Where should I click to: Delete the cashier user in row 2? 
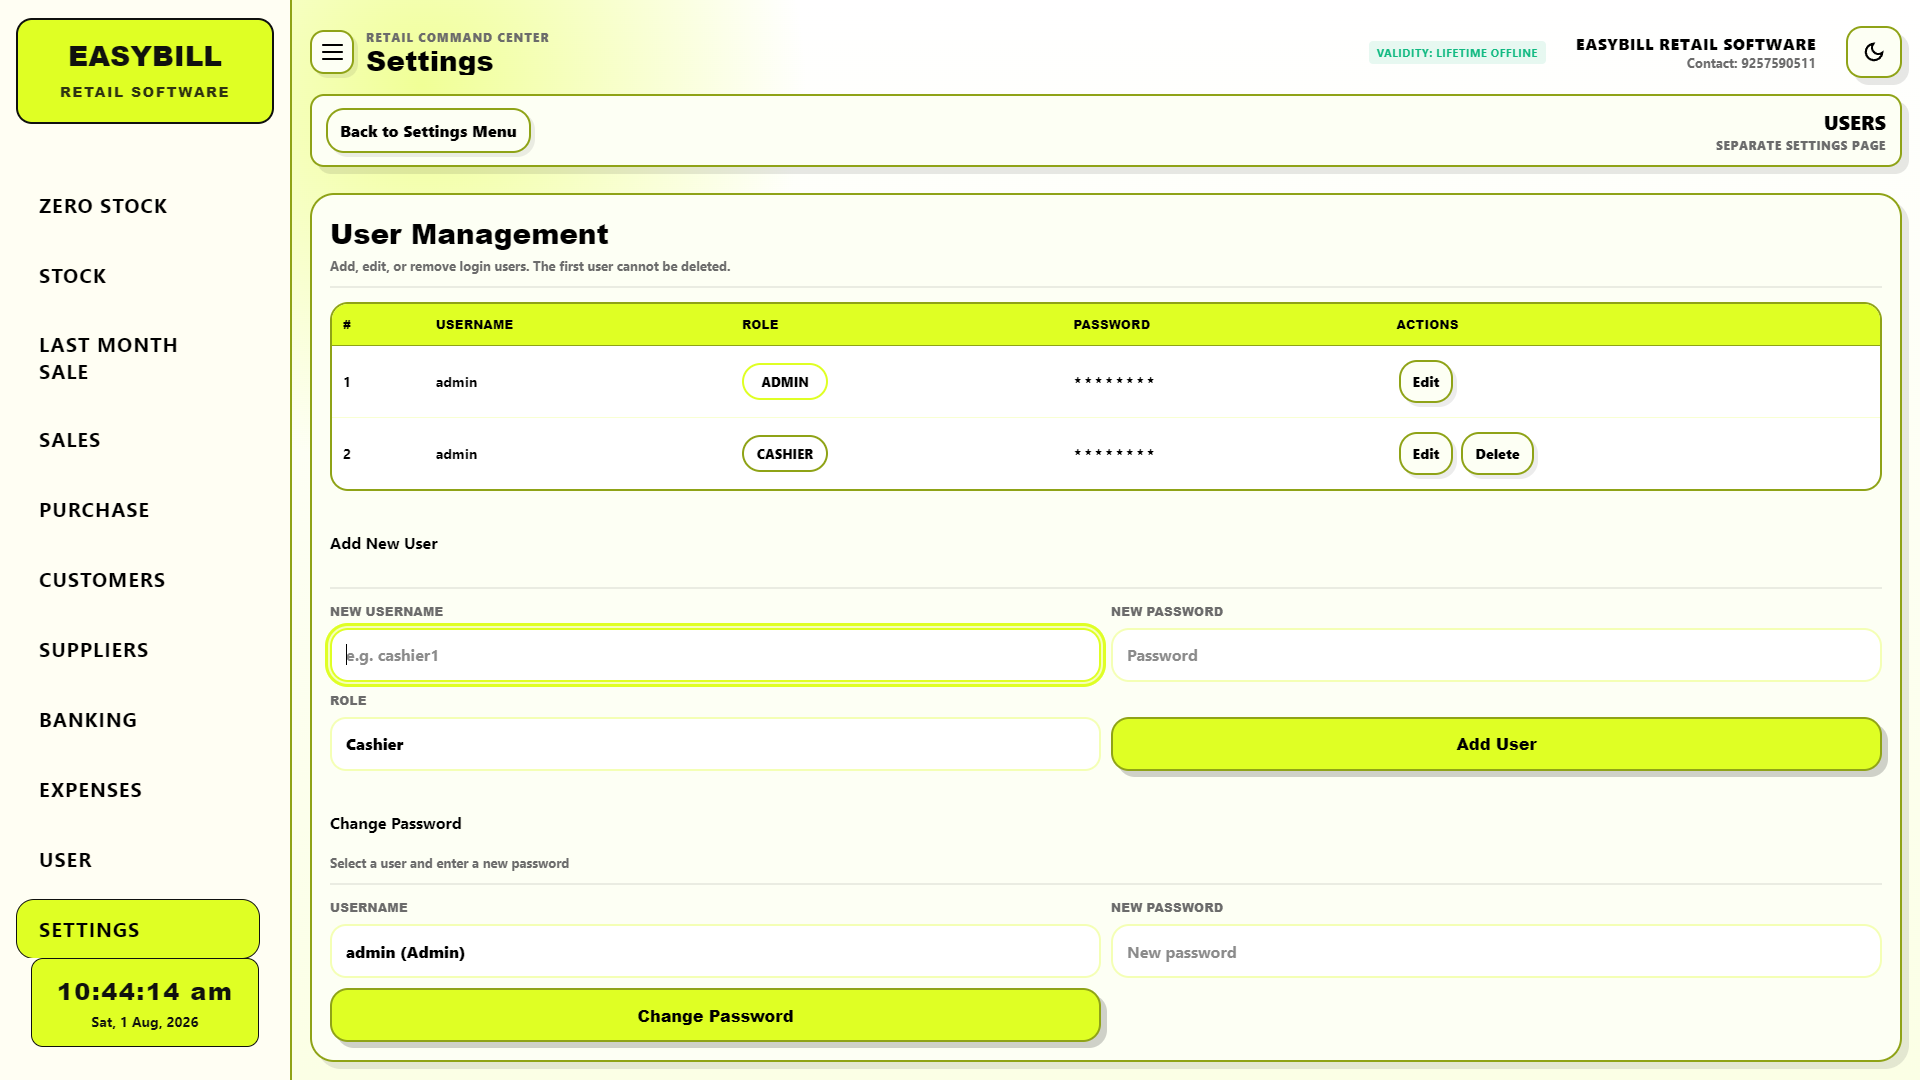pyautogui.click(x=1497, y=454)
